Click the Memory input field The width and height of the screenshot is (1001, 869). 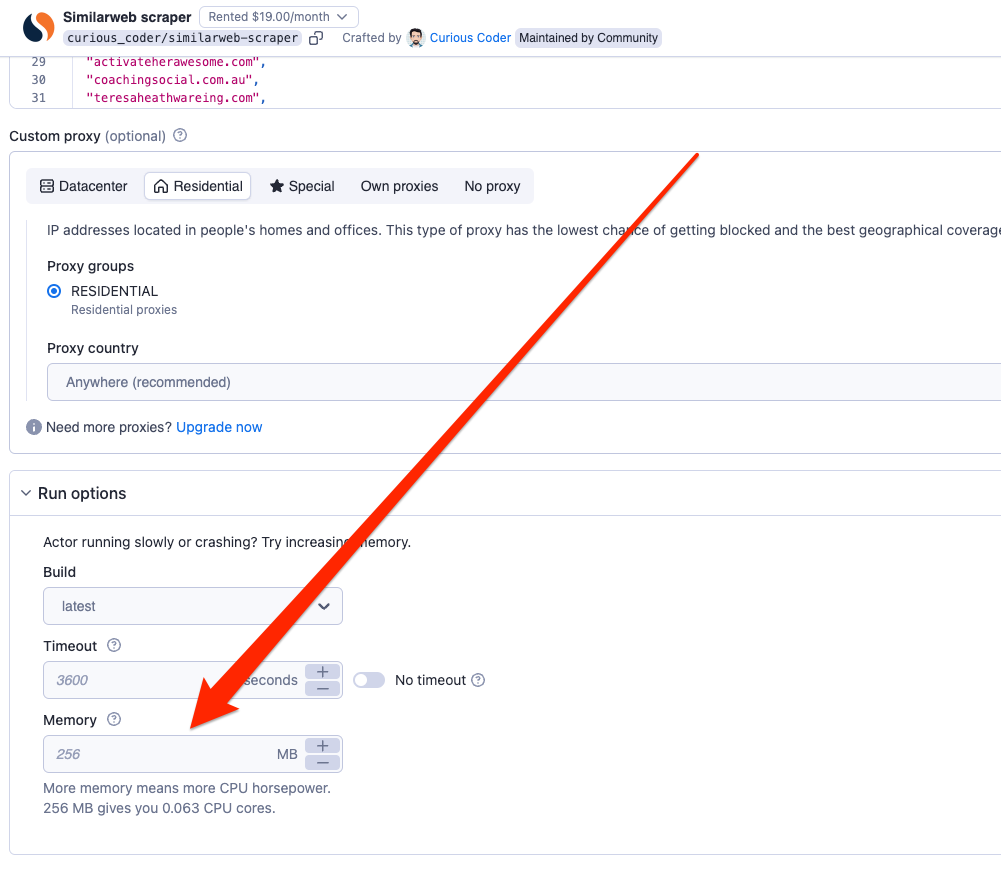click(x=160, y=754)
